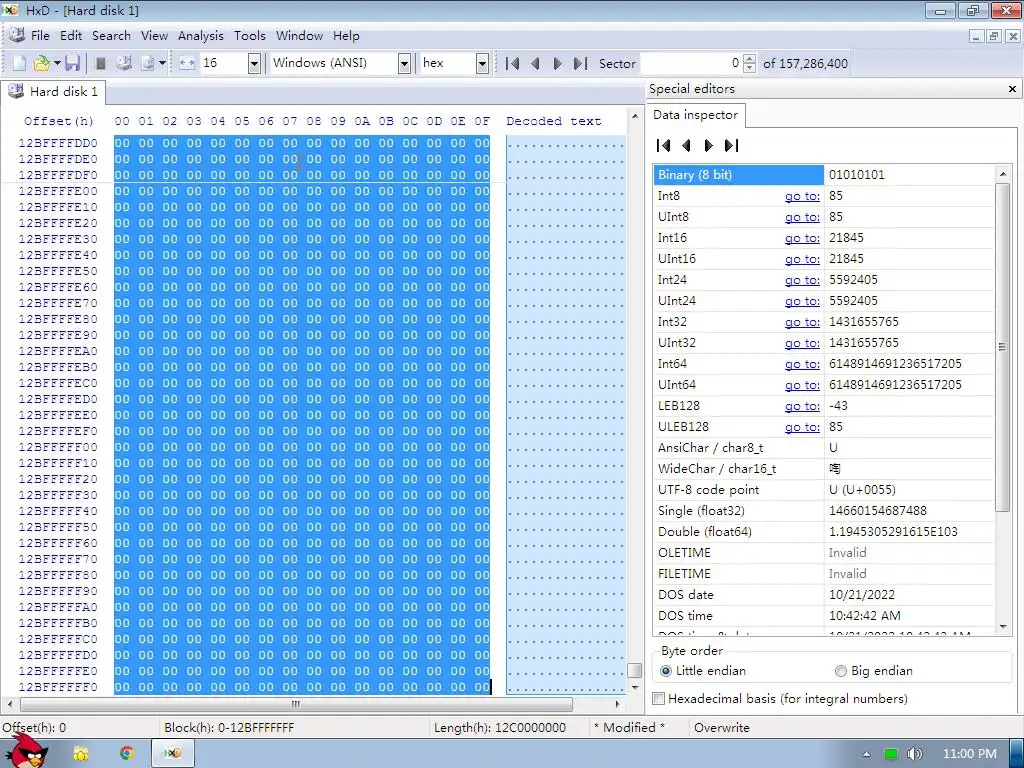The width and height of the screenshot is (1024, 768).
Task: Open the Analysis menu
Action: [200, 36]
